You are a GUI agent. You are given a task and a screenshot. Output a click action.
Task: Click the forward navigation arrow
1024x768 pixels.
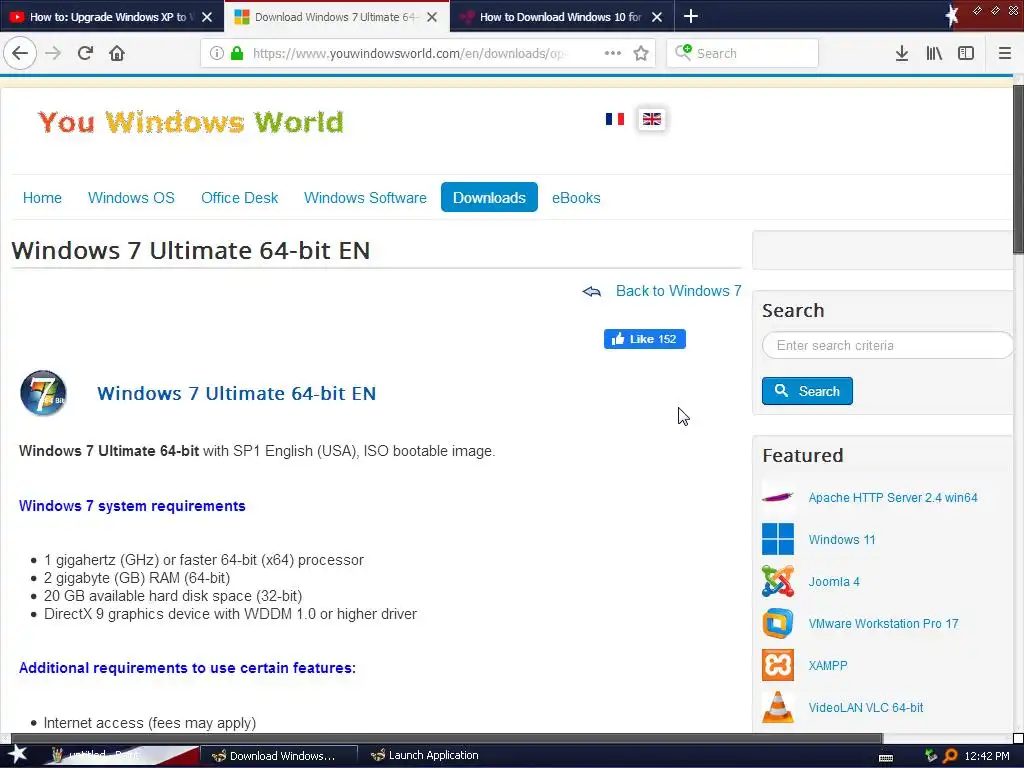53,53
